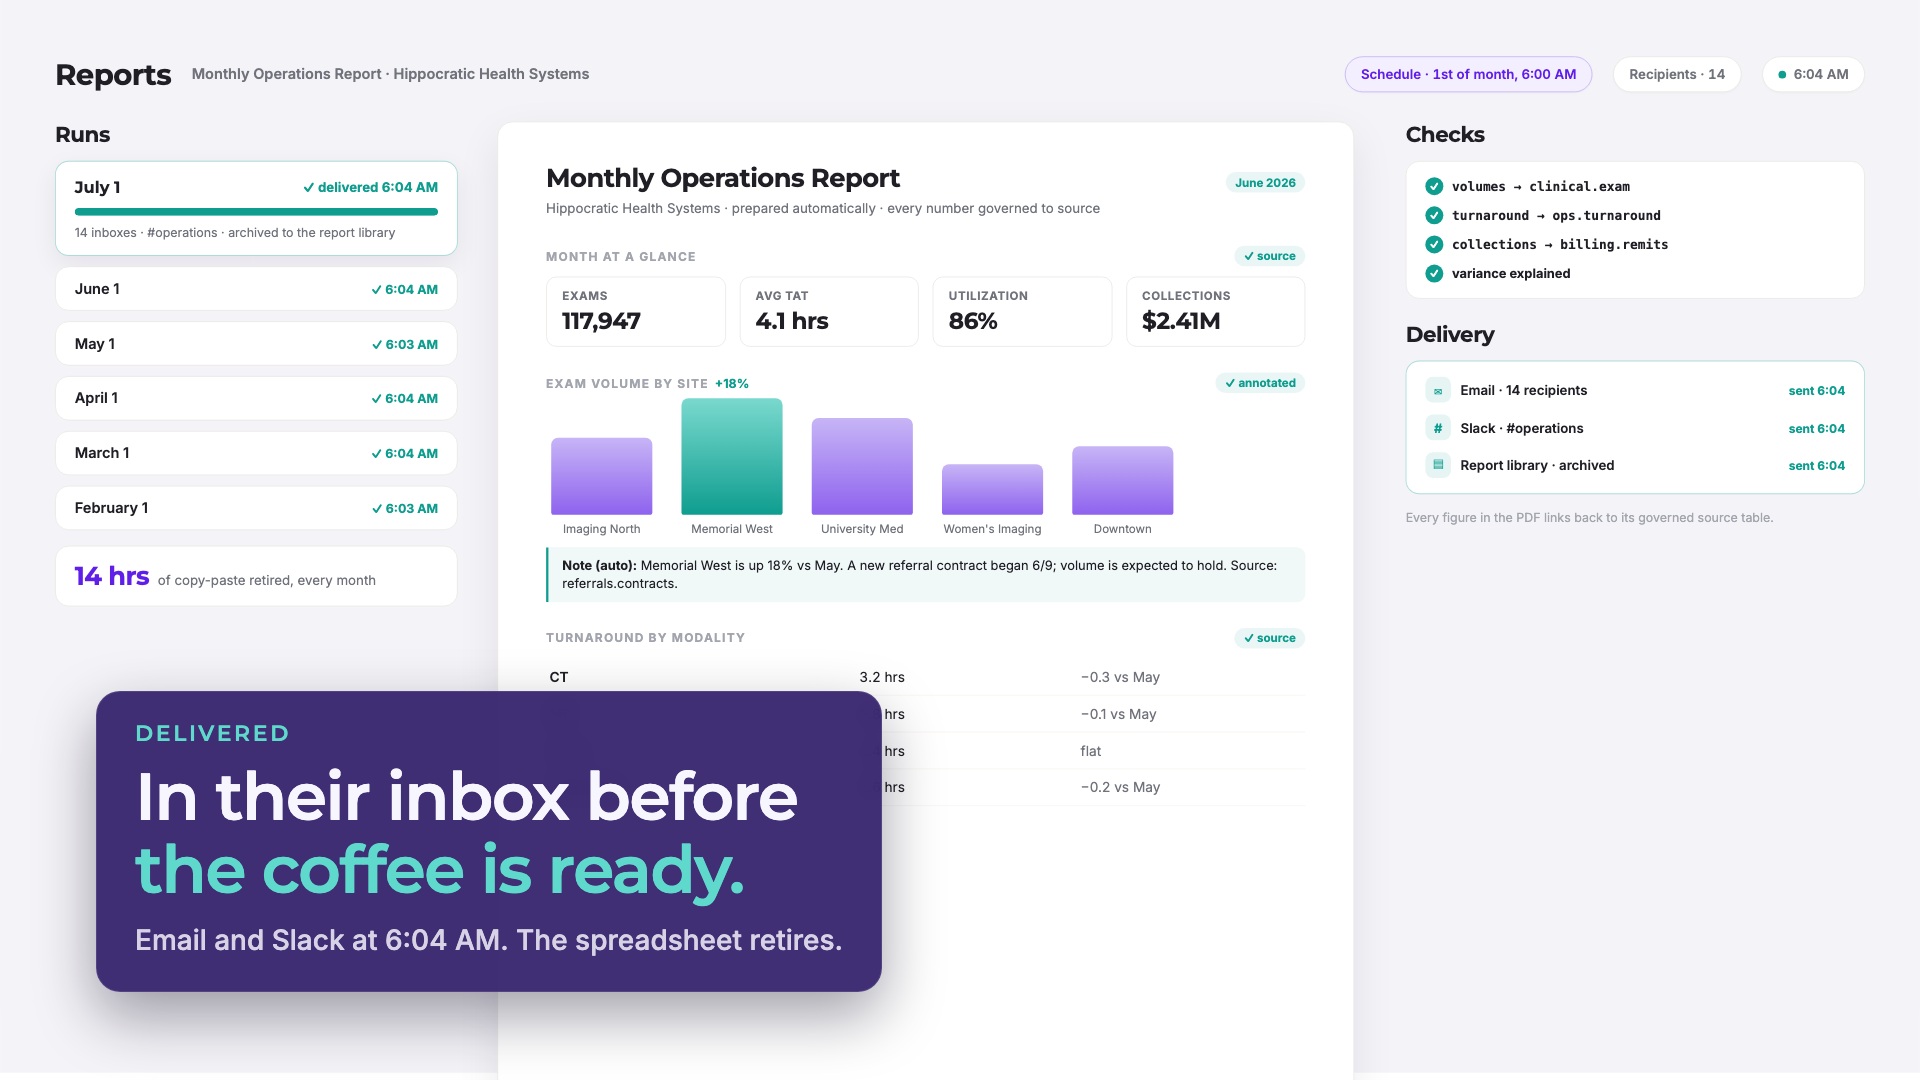This screenshot has width=1920, height=1080.
Task: Select the April 1 run
Action: pos(256,398)
